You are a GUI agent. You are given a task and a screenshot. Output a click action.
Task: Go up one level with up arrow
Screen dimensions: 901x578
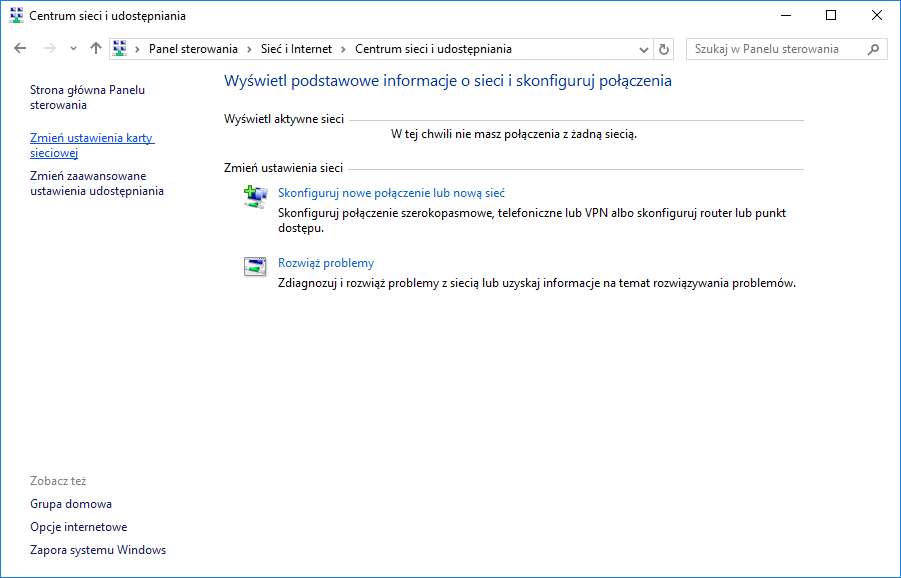tap(96, 49)
